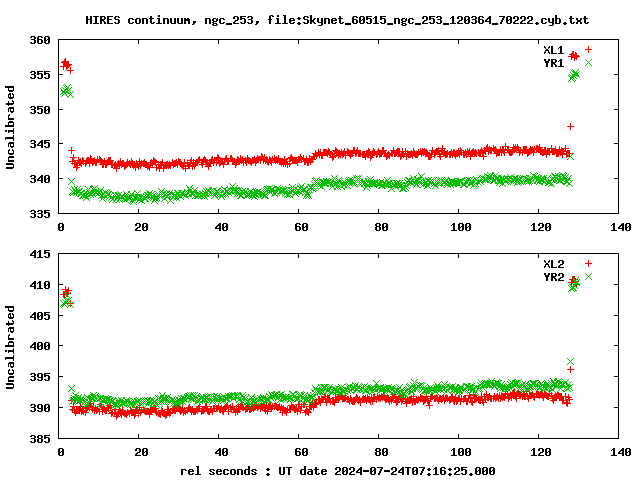This screenshot has width=640, height=480.
Task: Click the rel seconds UT date axis label
Action: pos(338,471)
